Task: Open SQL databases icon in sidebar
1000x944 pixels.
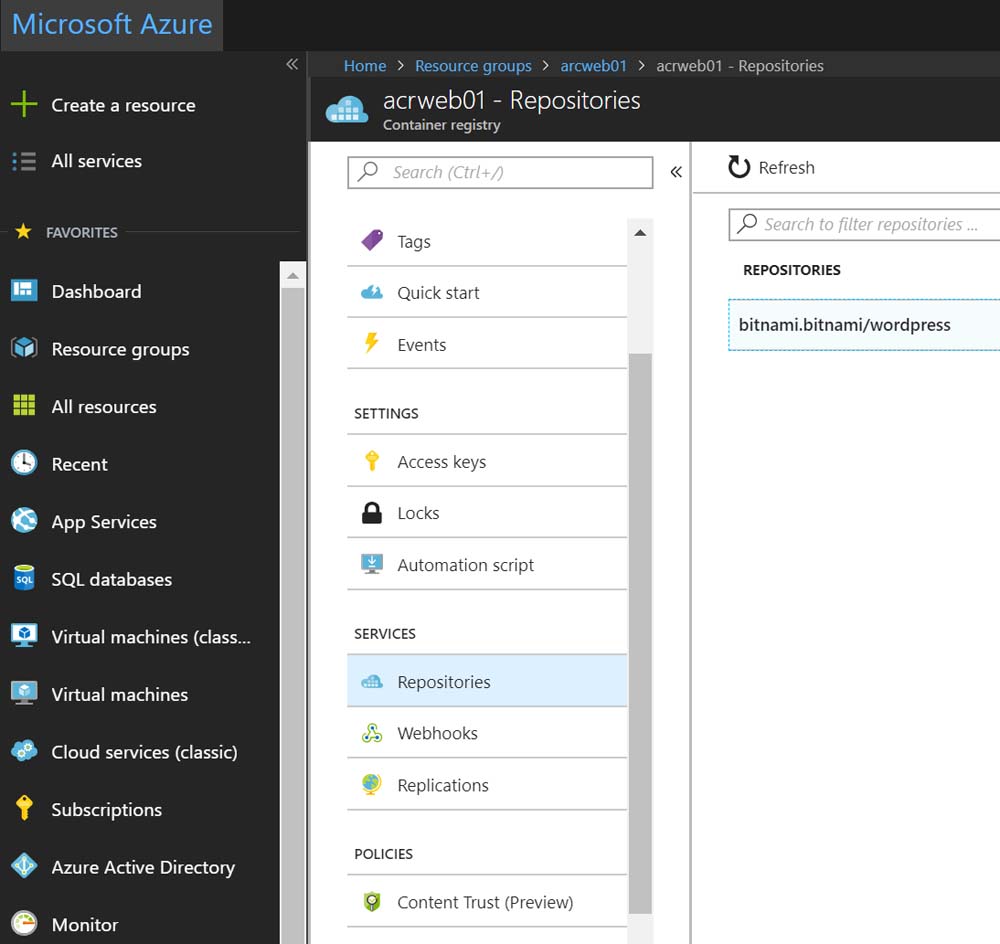Action: click(23, 579)
